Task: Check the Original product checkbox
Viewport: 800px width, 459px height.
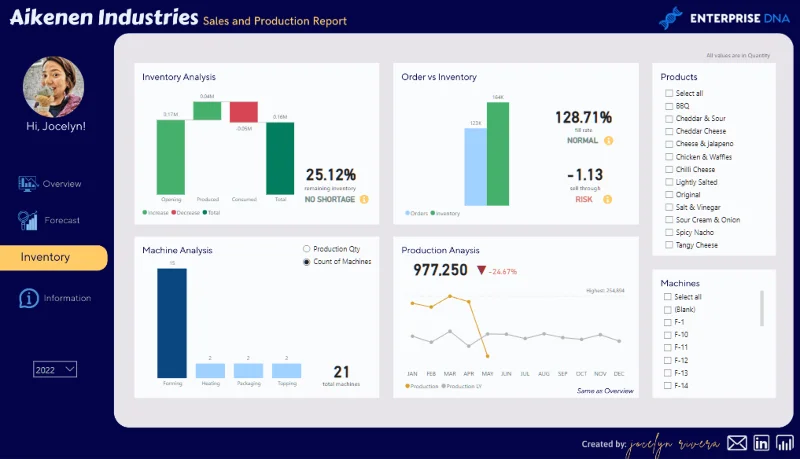Action: point(669,195)
